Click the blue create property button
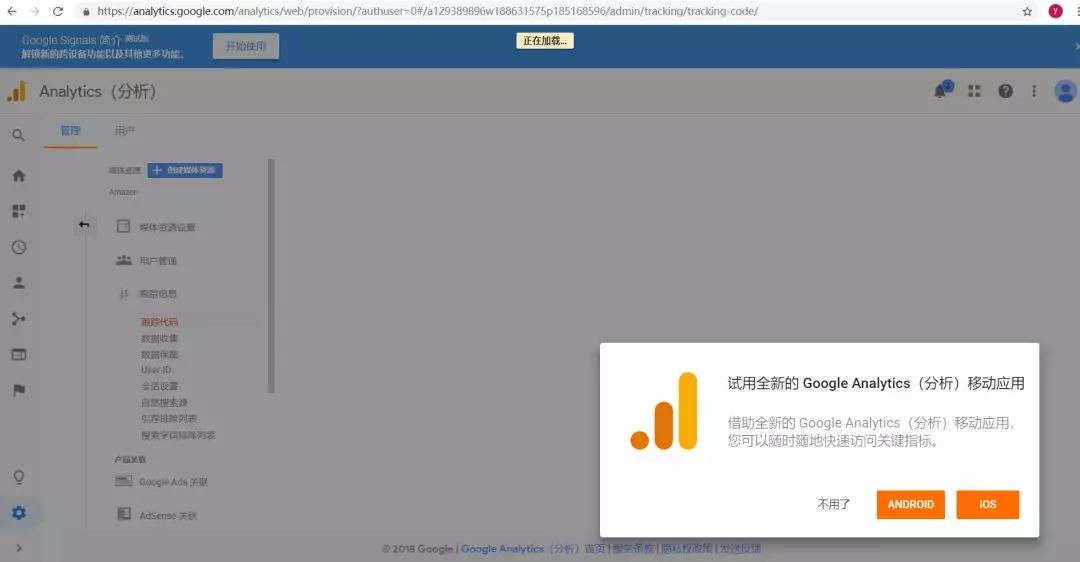Image resolution: width=1080 pixels, height=562 pixels. click(x=185, y=170)
